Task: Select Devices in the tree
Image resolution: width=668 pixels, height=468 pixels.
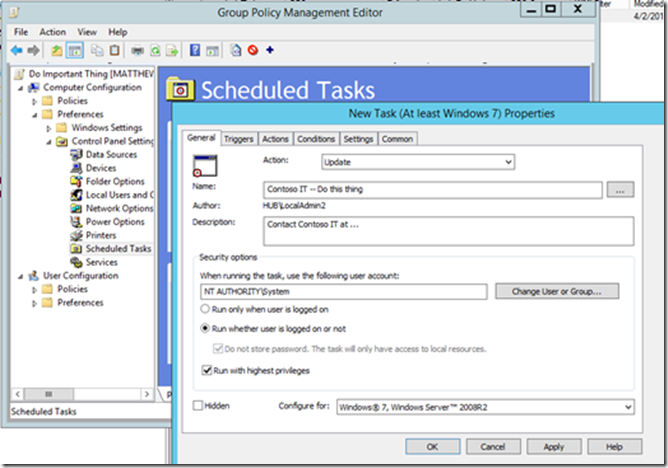Action: [101, 168]
